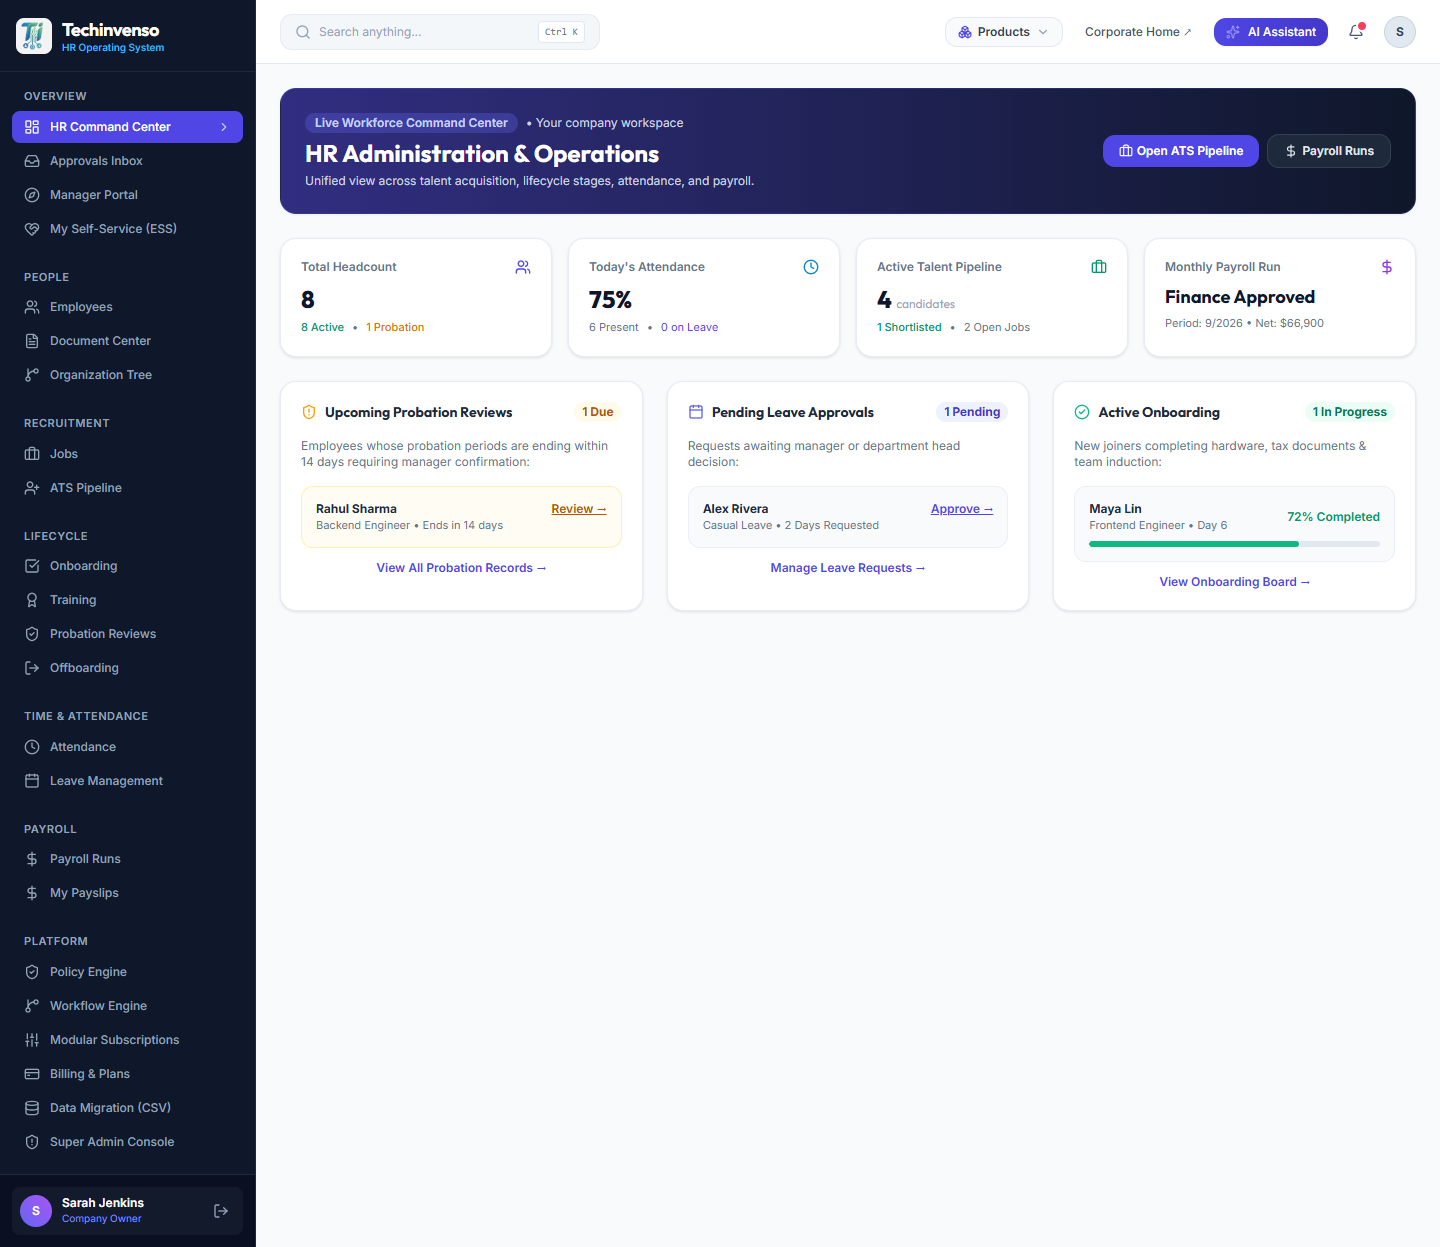Click the 1 Due badge
This screenshot has height=1247, width=1440.
pos(598,412)
